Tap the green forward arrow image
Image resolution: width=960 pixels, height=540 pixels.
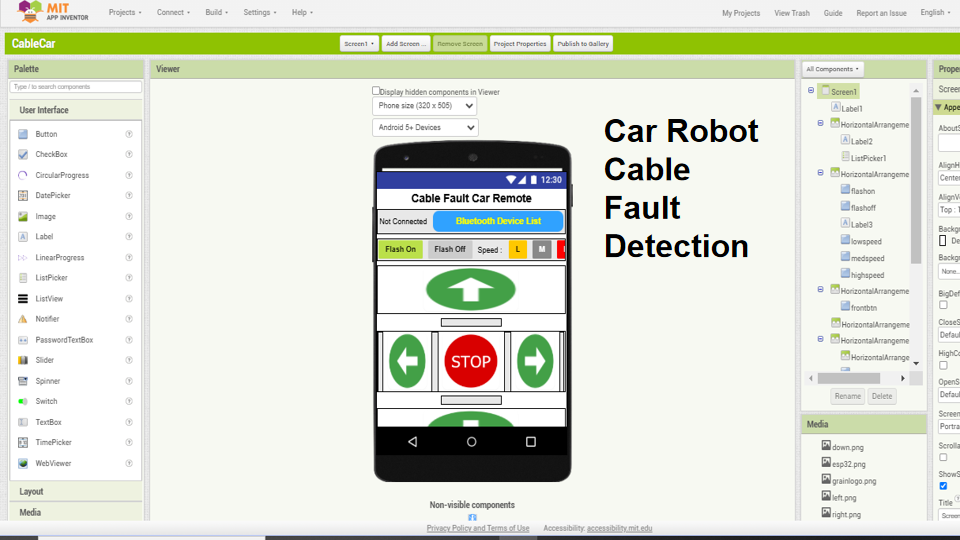(471, 290)
